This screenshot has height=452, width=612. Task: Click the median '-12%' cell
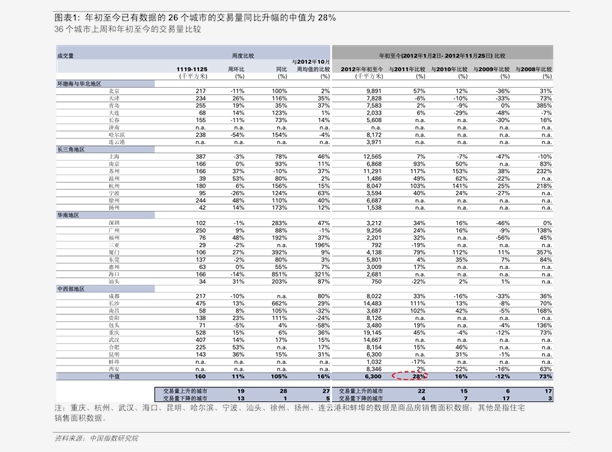503,377
